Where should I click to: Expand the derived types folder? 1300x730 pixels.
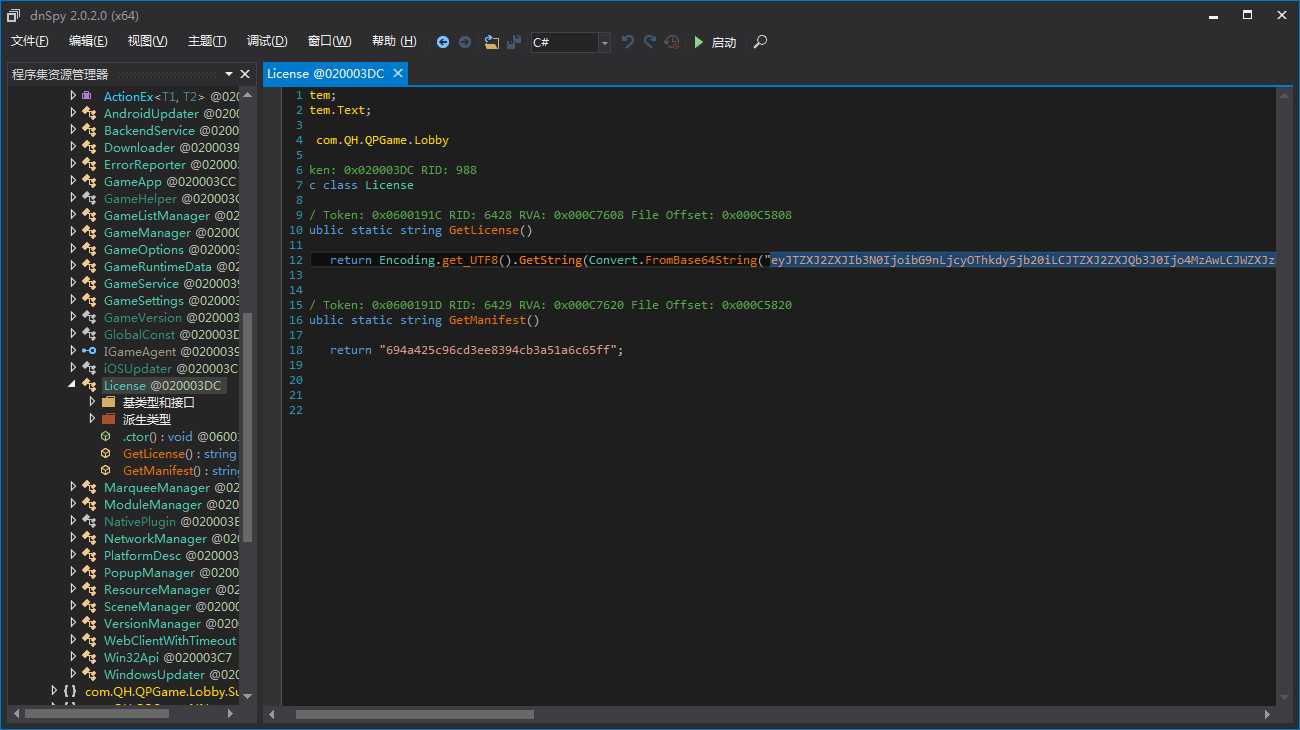91,419
